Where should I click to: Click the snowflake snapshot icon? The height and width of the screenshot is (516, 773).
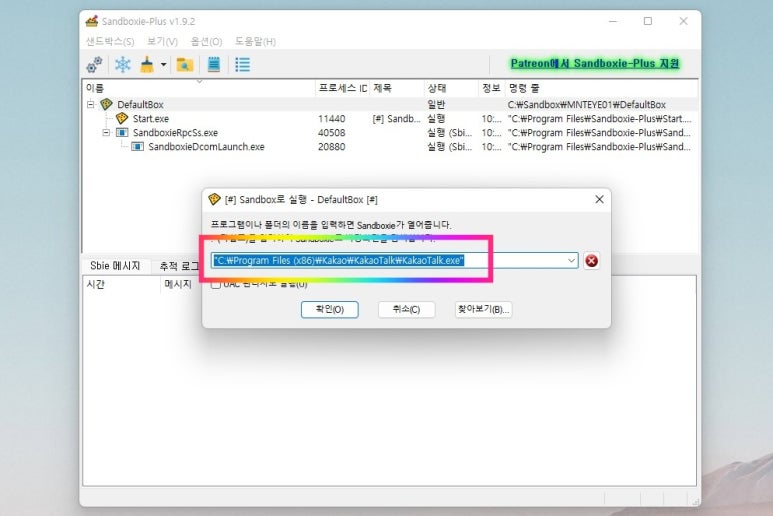(123, 65)
